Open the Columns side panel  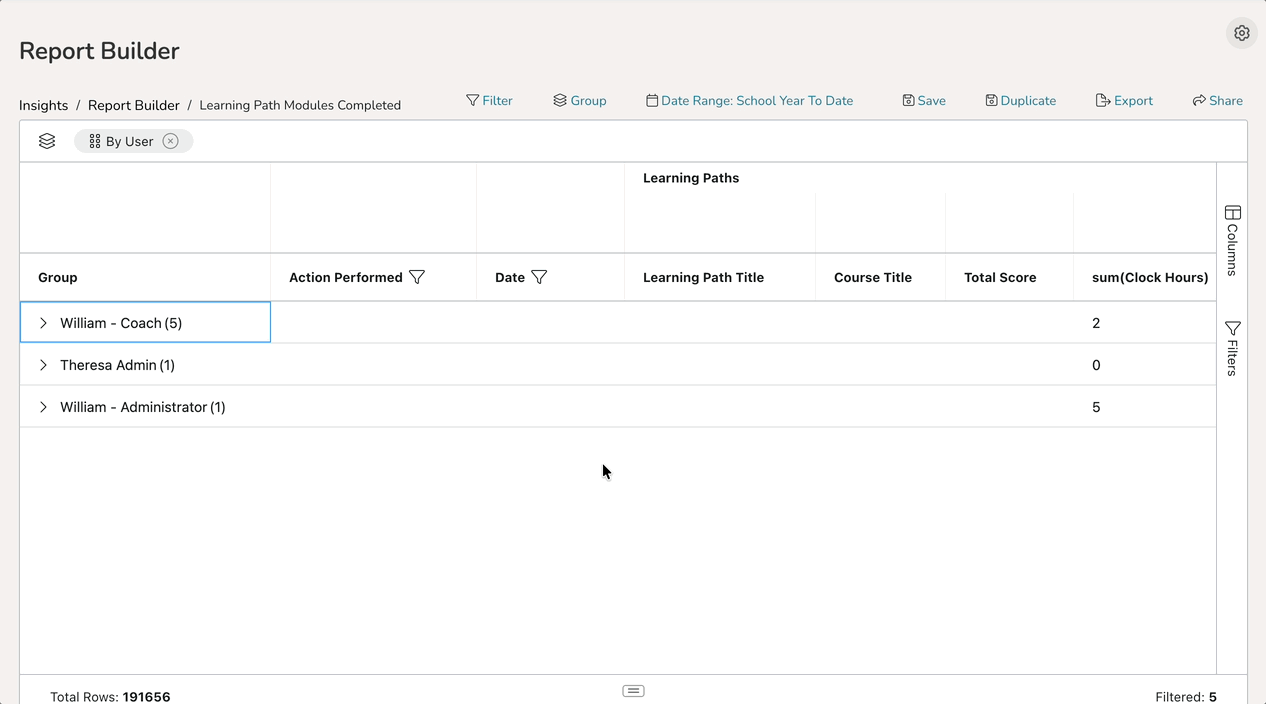coord(1232,240)
